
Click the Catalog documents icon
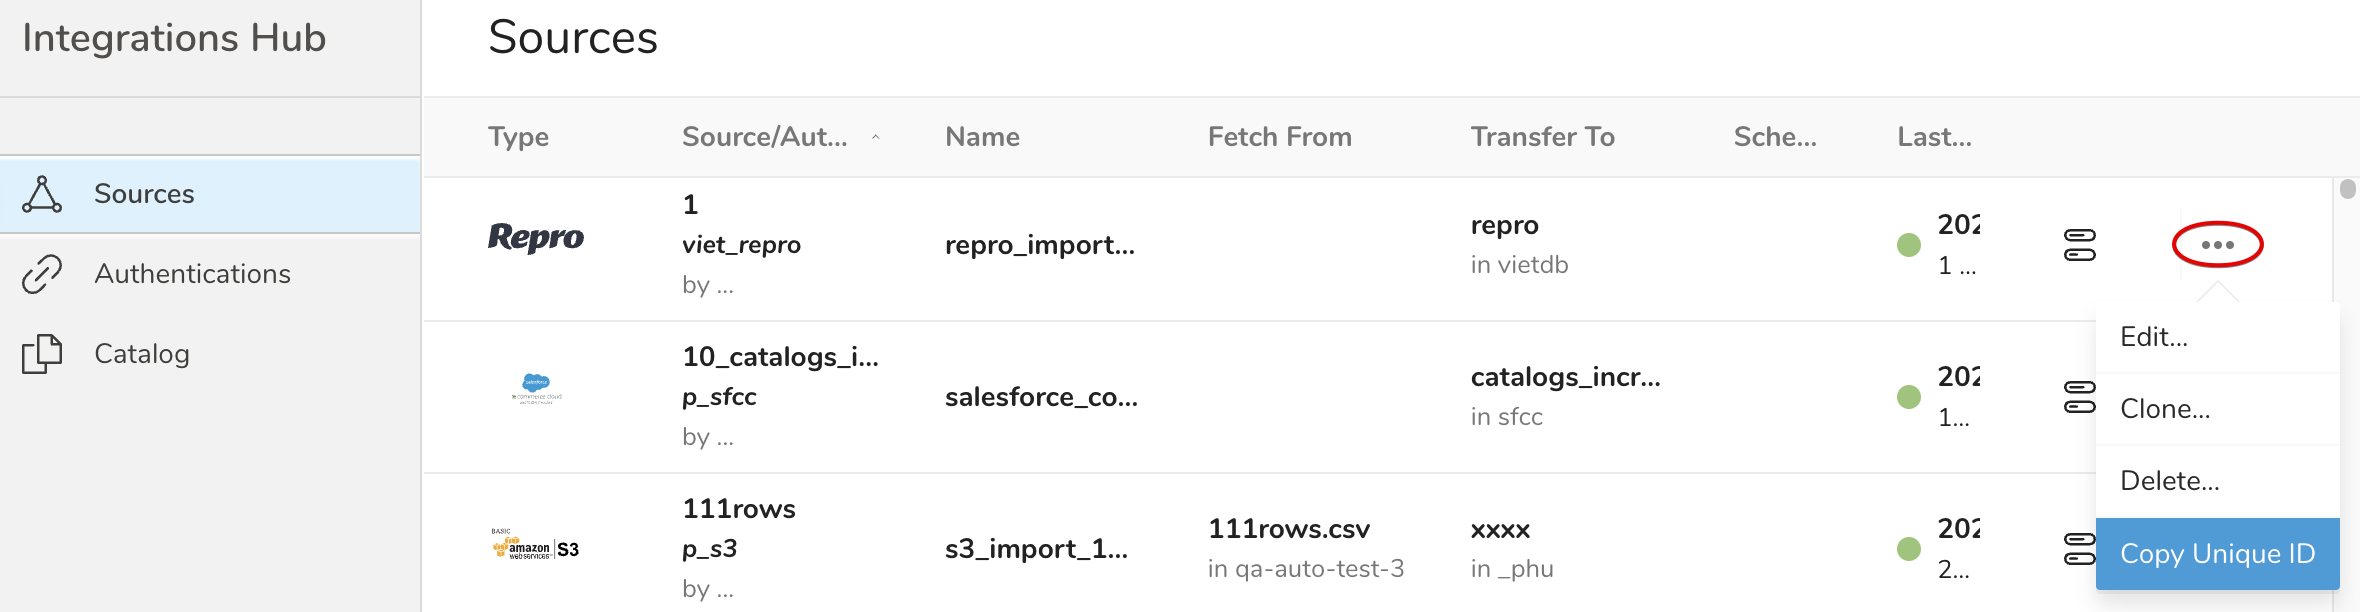42,354
